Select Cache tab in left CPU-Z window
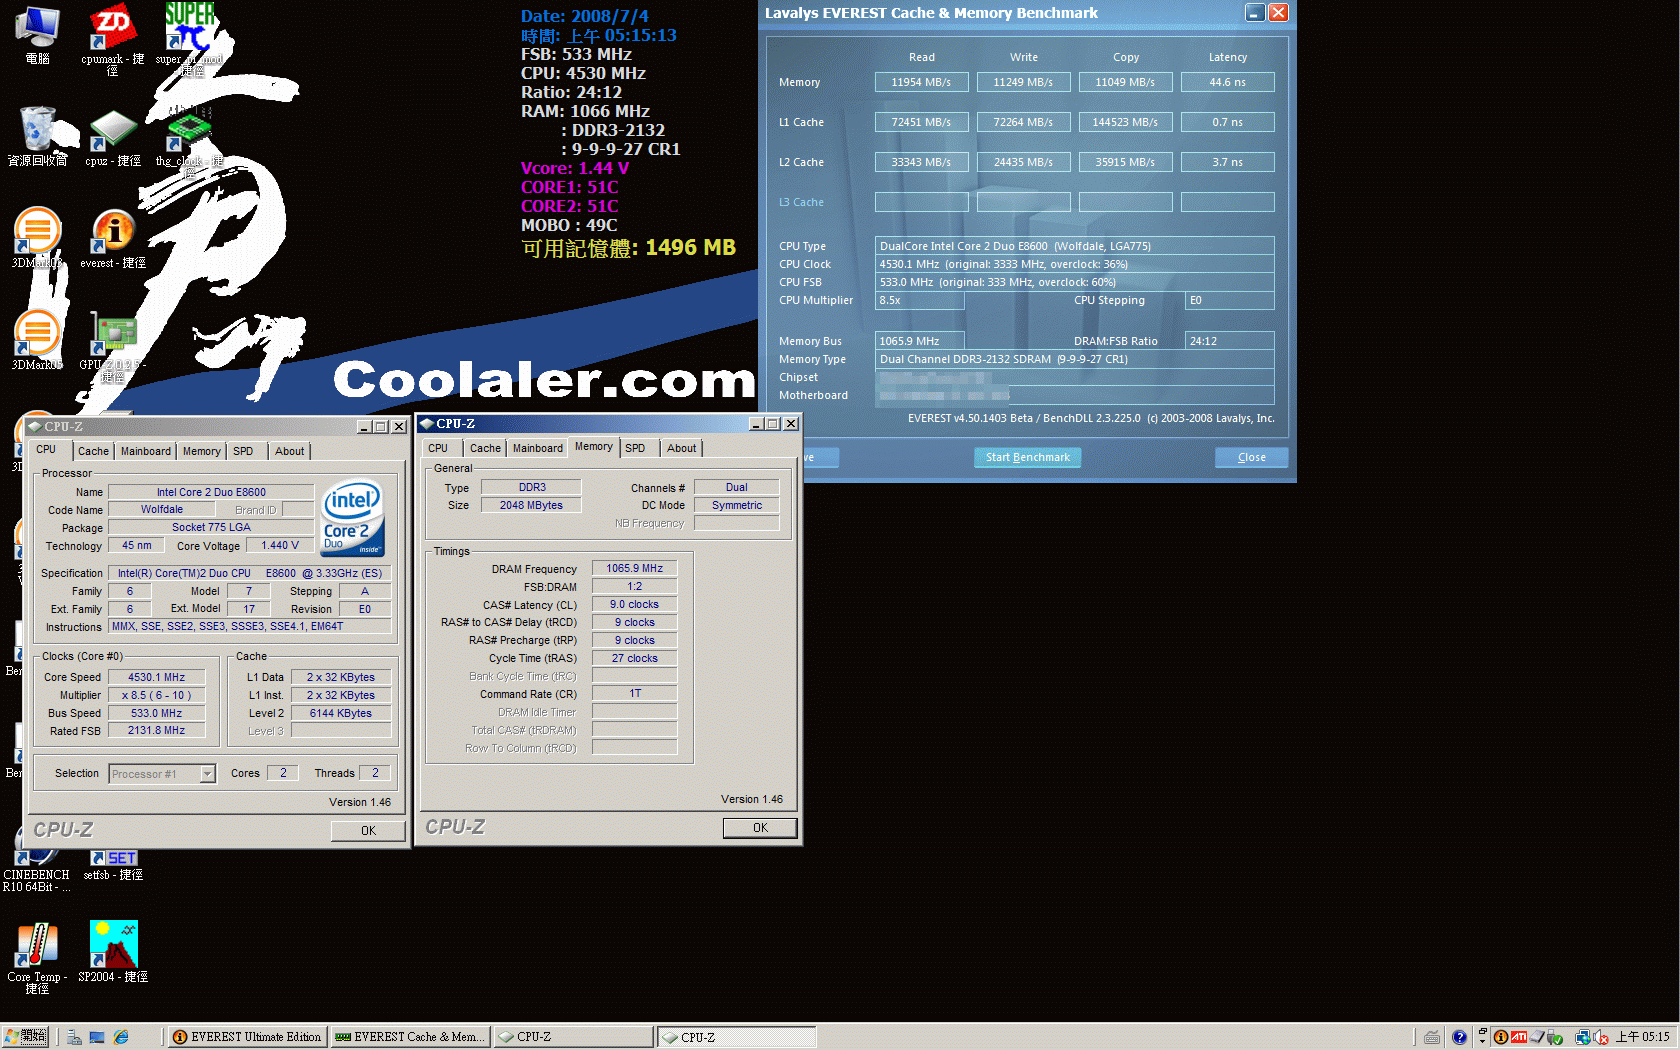The height and width of the screenshot is (1050, 1680). [x=93, y=451]
